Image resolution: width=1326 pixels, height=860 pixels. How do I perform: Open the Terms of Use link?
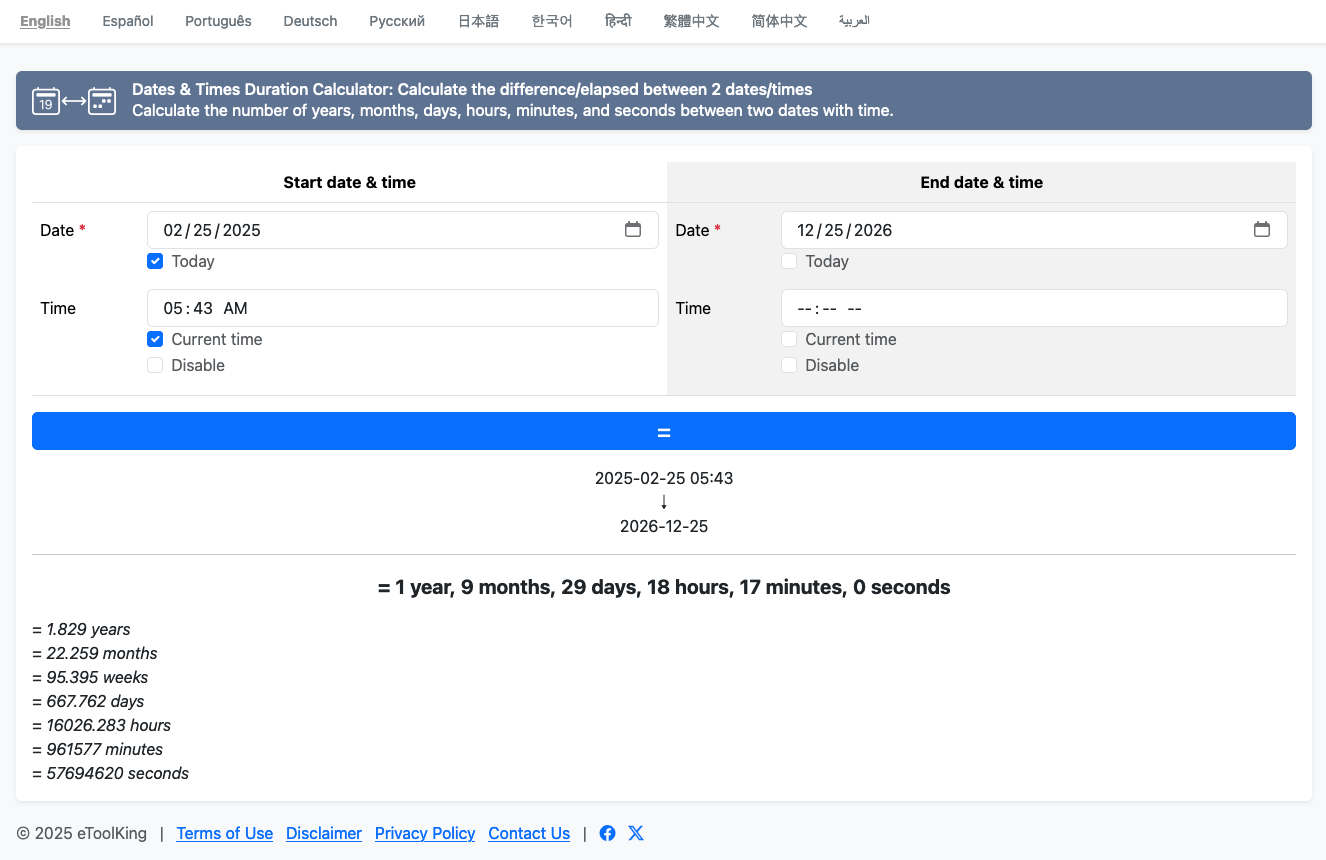coord(224,833)
